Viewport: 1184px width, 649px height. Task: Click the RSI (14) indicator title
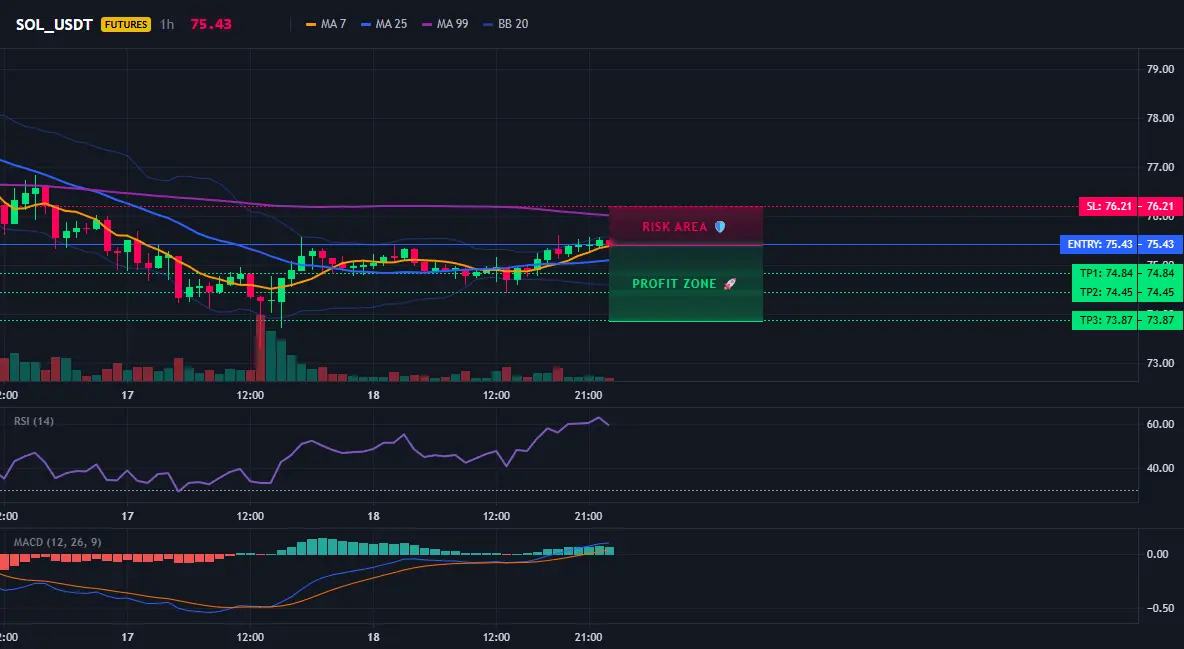point(34,421)
